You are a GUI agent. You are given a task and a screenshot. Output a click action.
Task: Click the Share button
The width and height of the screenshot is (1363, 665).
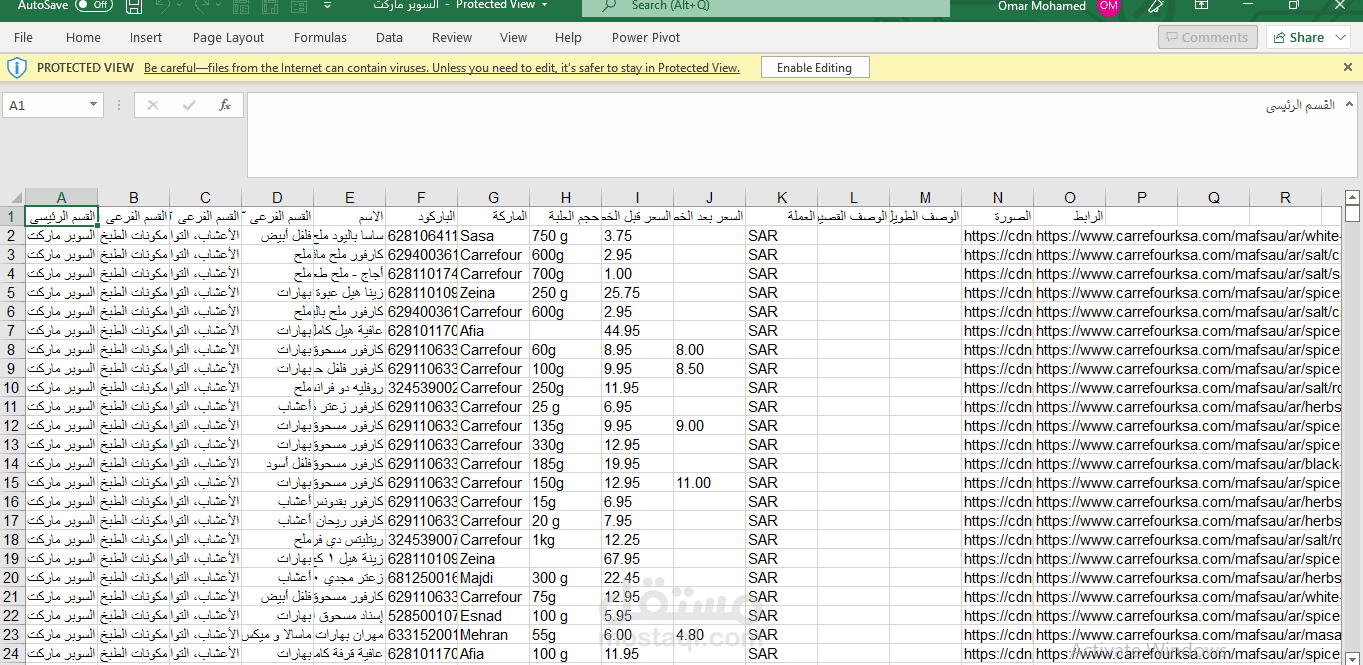click(x=1298, y=37)
